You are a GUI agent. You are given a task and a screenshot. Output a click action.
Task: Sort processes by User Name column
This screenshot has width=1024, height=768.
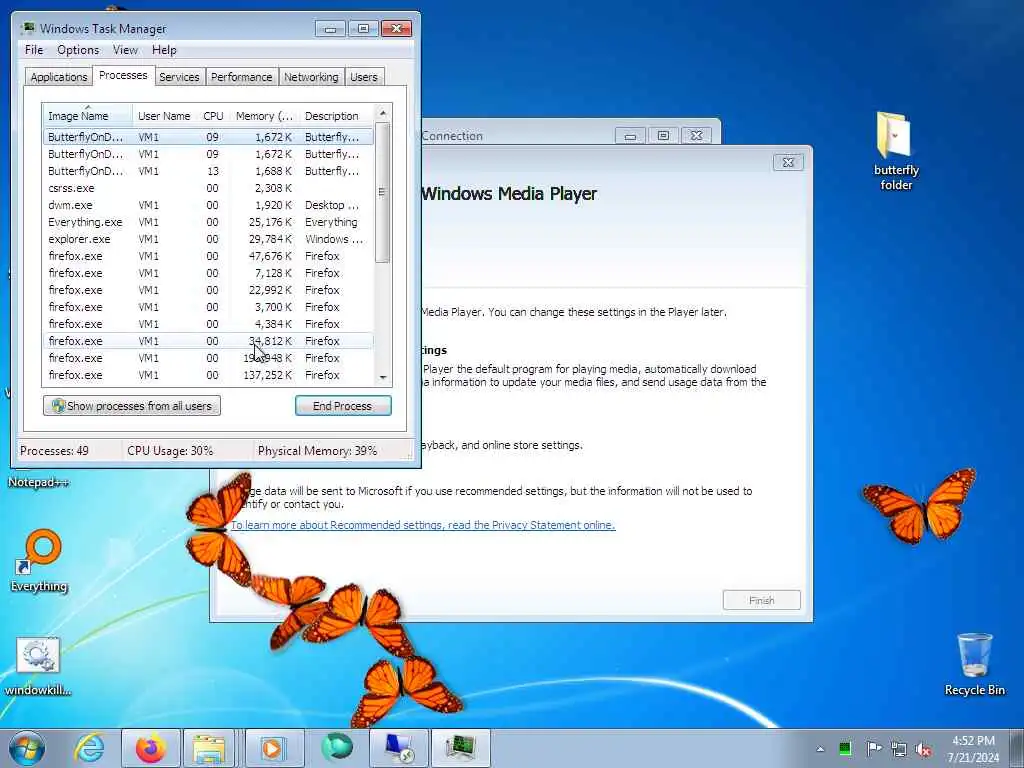[164, 116]
